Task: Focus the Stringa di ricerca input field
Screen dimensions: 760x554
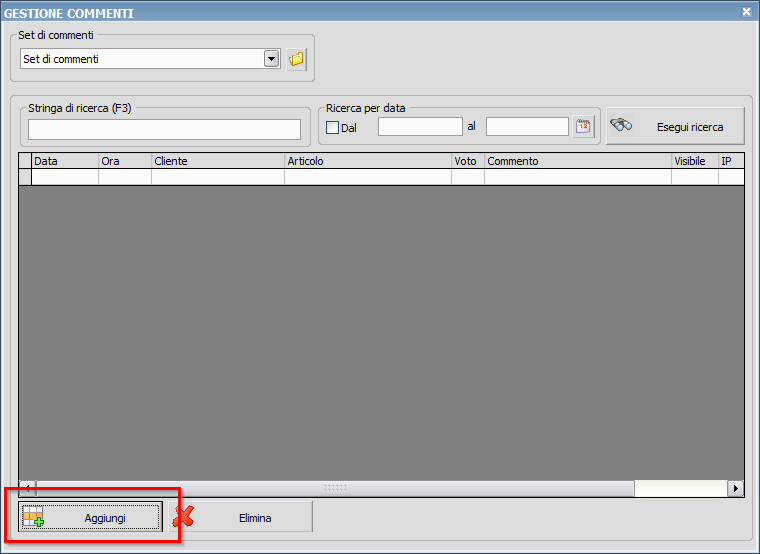Action: (x=164, y=129)
